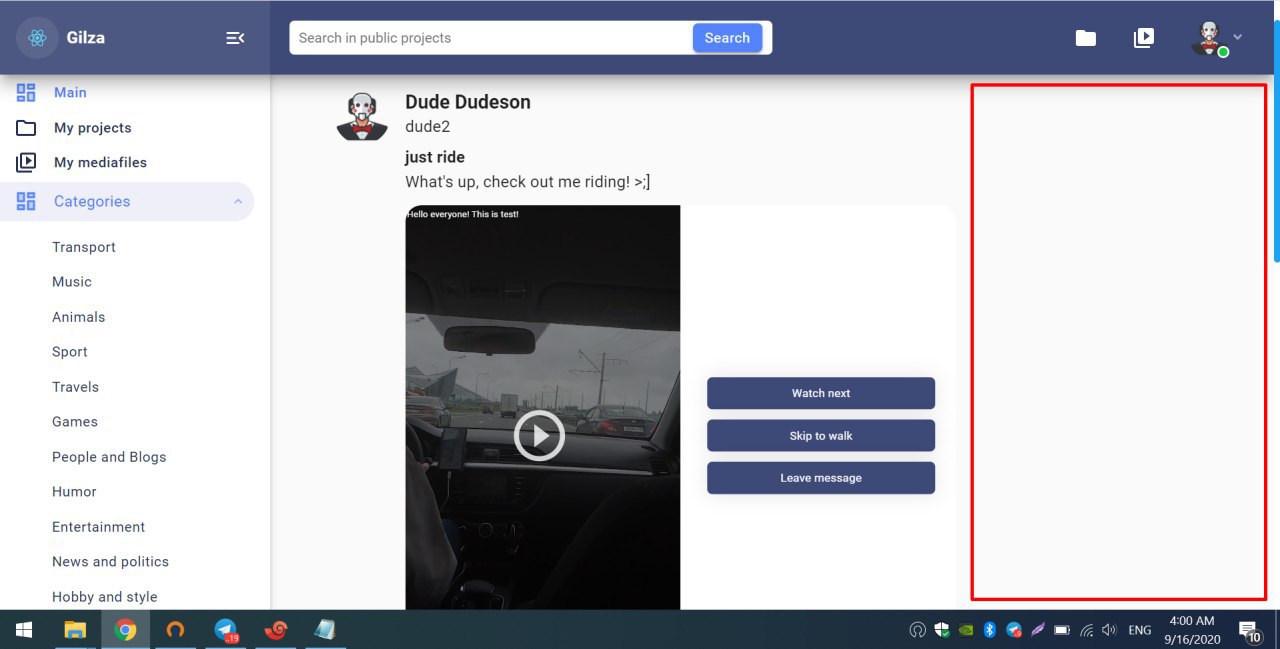Click the Categories grid icon
Image resolution: width=1280 pixels, height=649 pixels.
pos(26,201)
